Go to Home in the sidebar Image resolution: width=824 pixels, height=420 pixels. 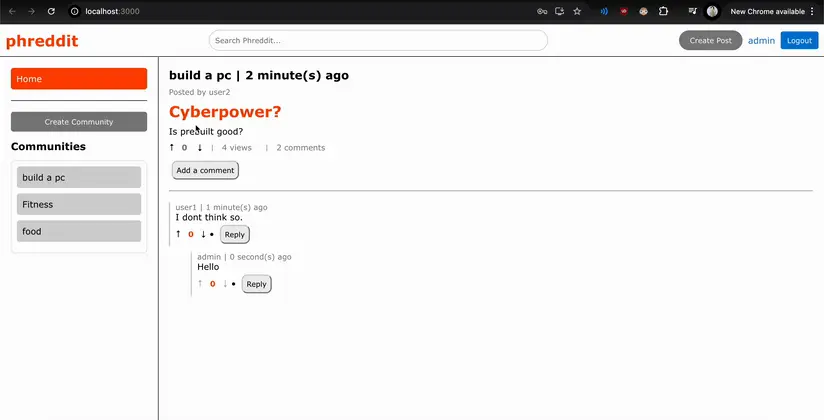(79, 79)
